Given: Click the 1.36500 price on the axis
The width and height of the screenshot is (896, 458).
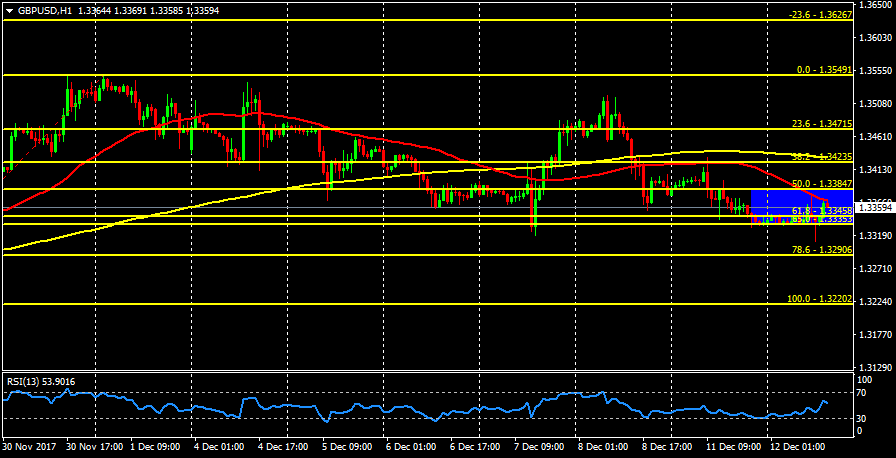Looking at the screenshot, I should (875, 5).
